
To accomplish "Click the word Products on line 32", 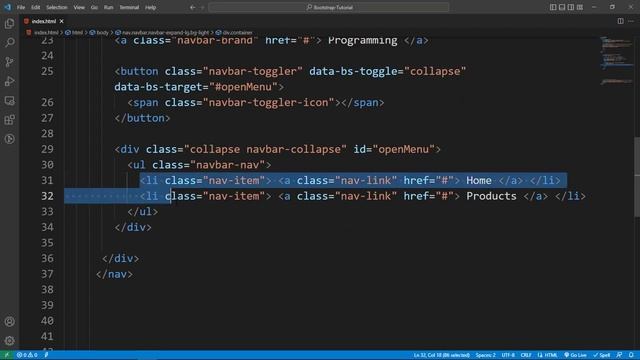I will pos(491,196).
